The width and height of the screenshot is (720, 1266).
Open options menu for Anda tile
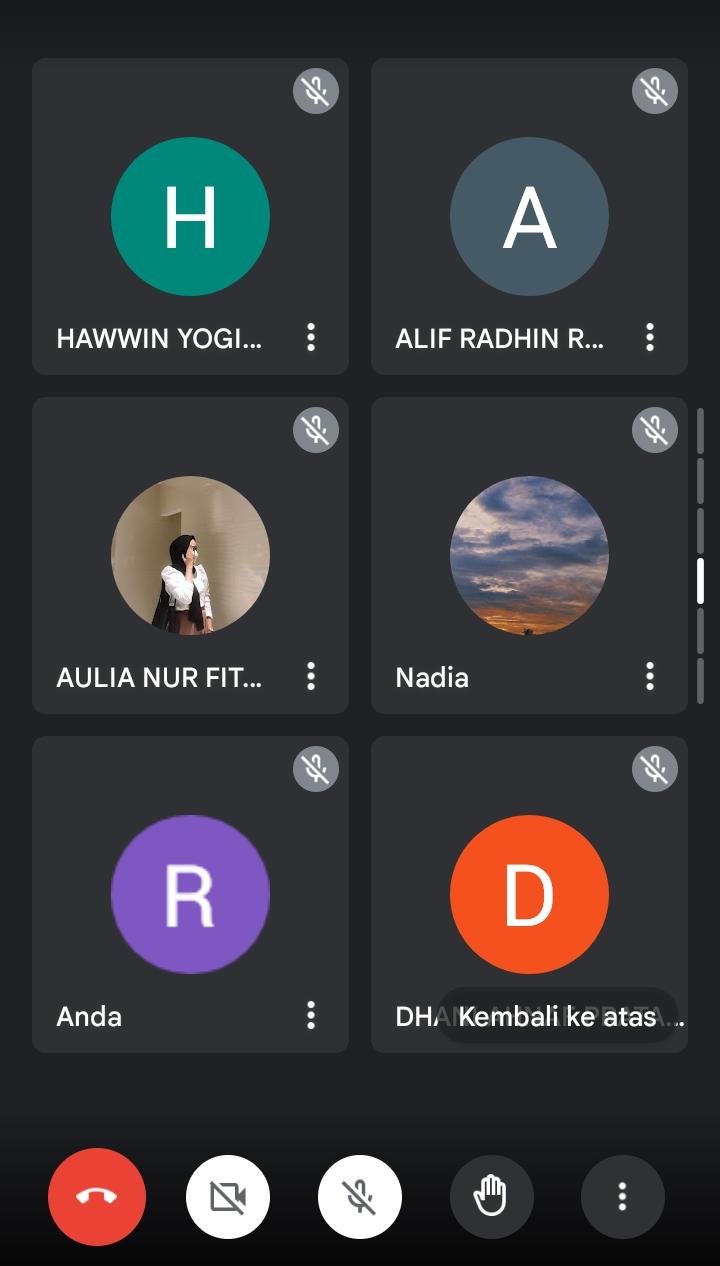311,1015
